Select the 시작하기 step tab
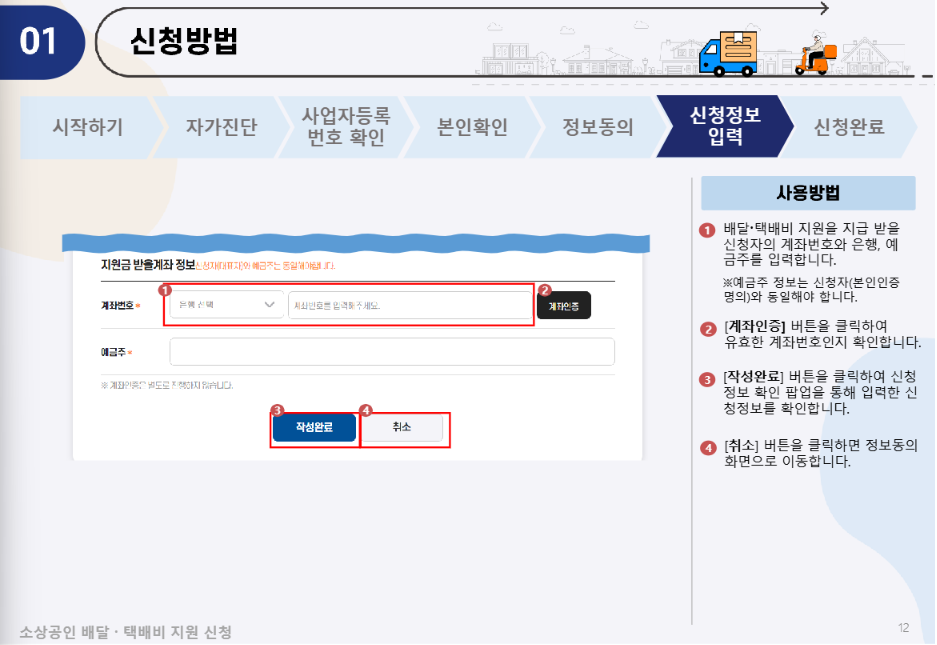 point(88,127)
